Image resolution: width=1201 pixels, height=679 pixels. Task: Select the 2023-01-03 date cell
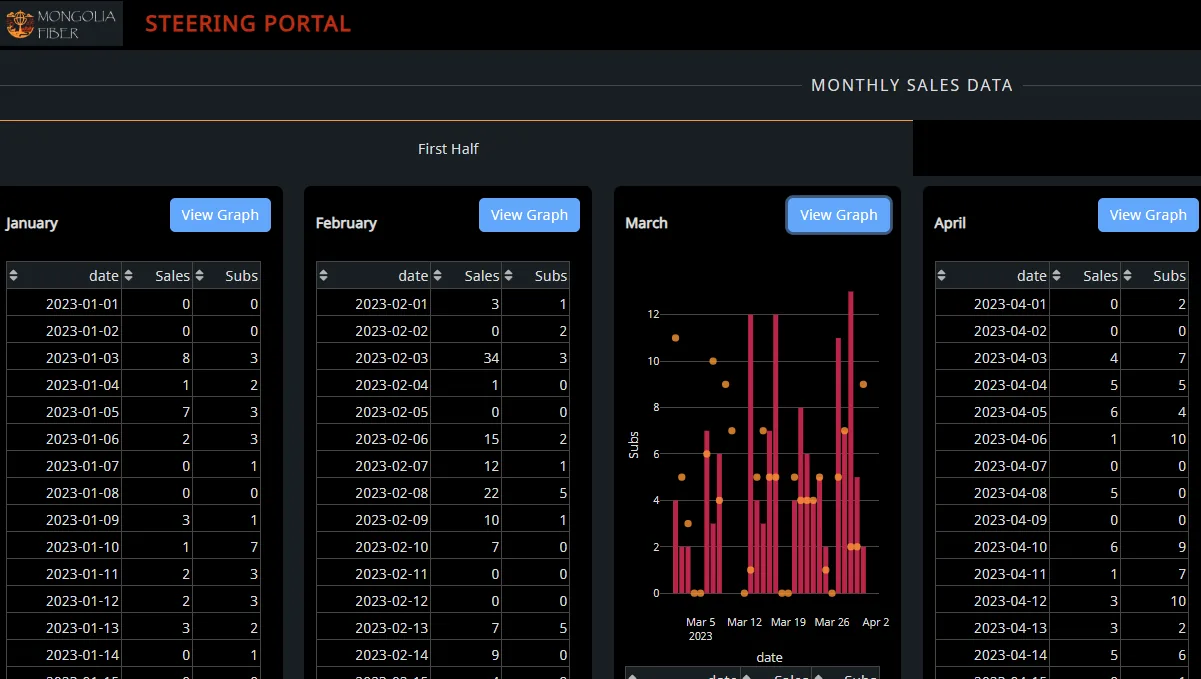click(65, 358)
